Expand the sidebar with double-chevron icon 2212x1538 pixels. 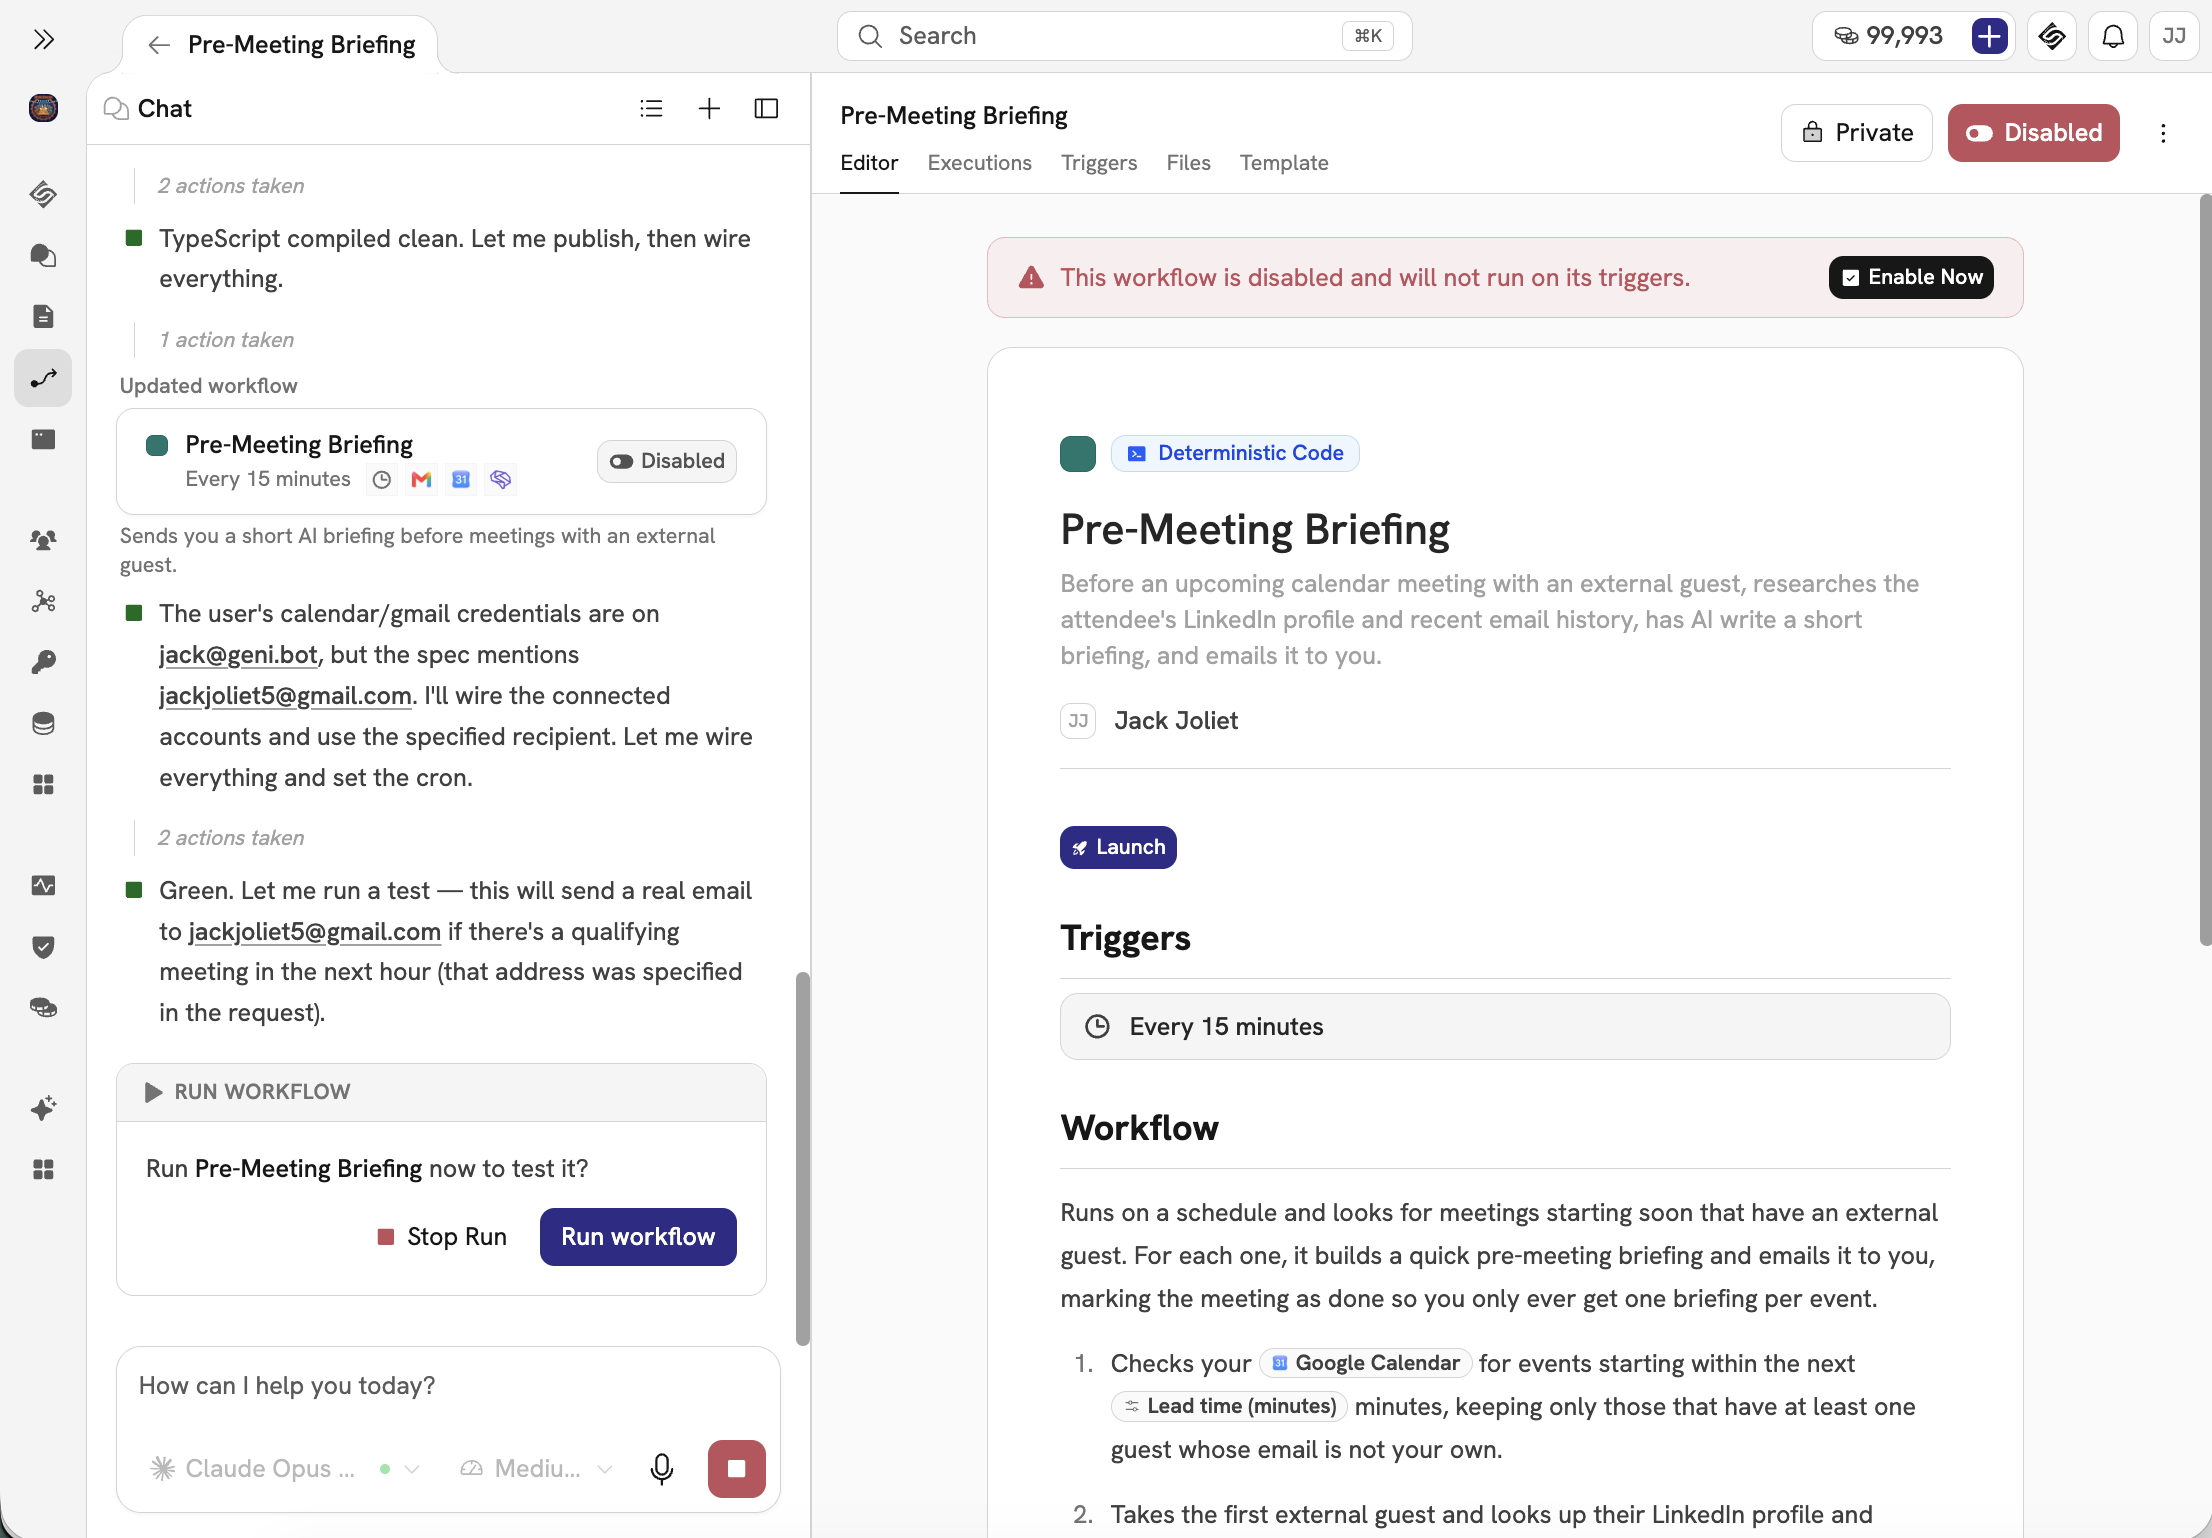point(43,39)
